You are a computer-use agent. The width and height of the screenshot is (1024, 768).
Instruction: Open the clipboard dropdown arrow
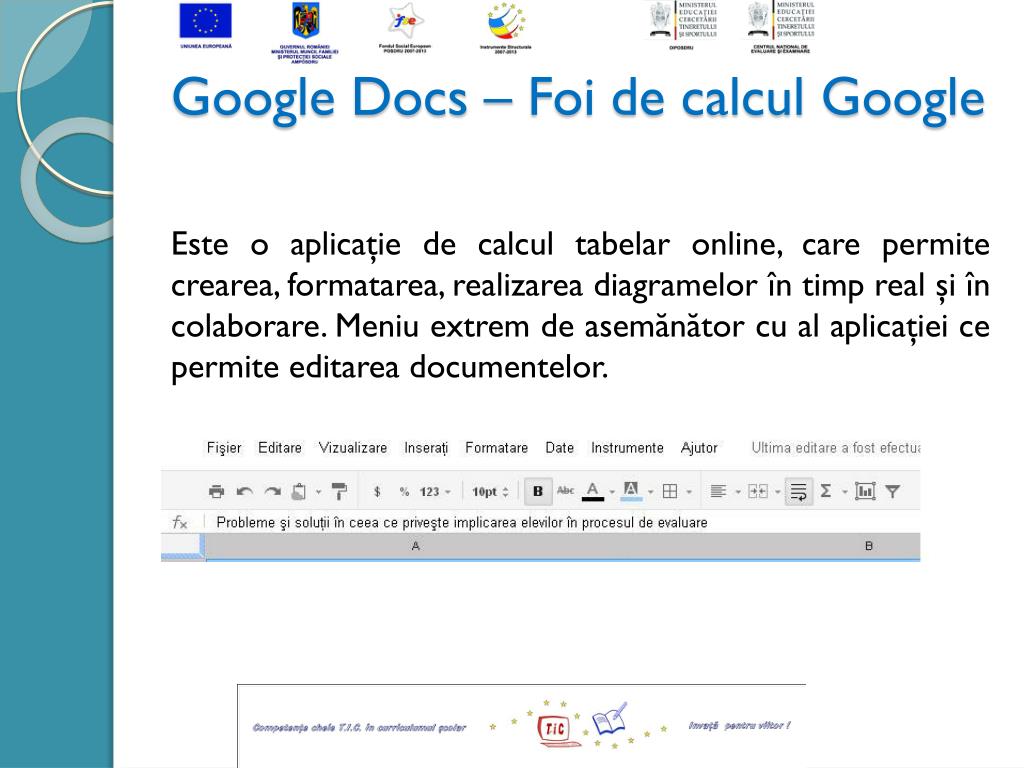[319, 492]
